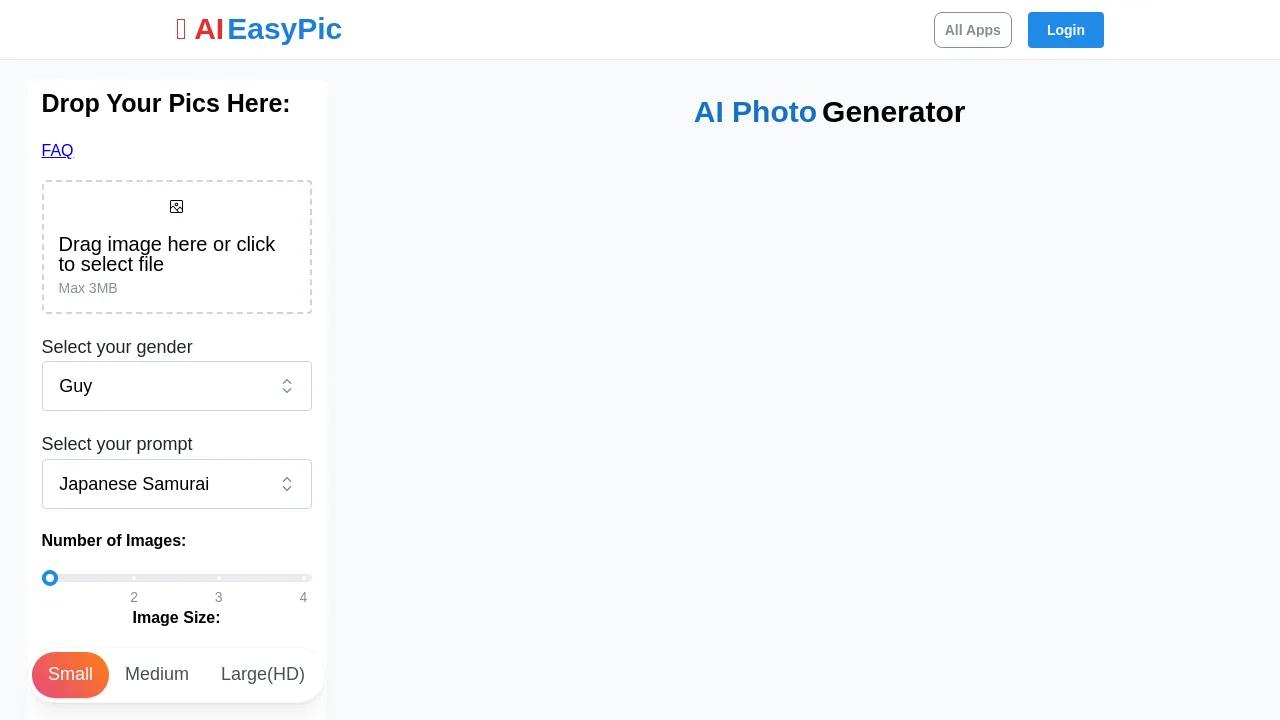Open the FAQ link
The height and width of the screenshot is (720, 1280).
pos(57,151)
